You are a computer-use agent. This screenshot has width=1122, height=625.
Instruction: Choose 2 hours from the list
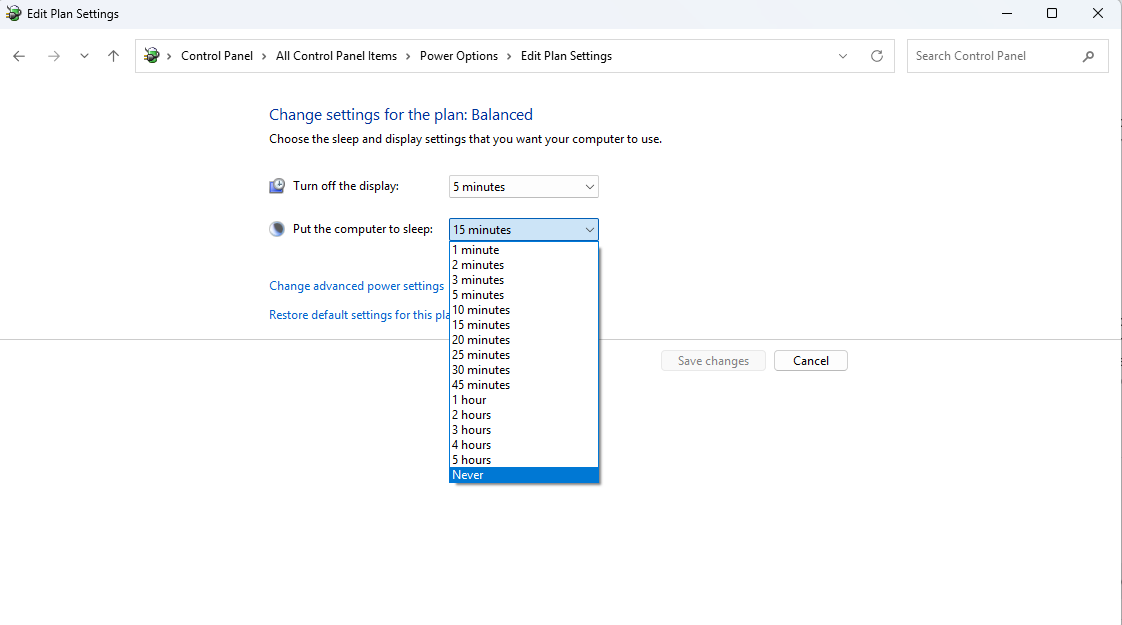(x=524, y=415)
